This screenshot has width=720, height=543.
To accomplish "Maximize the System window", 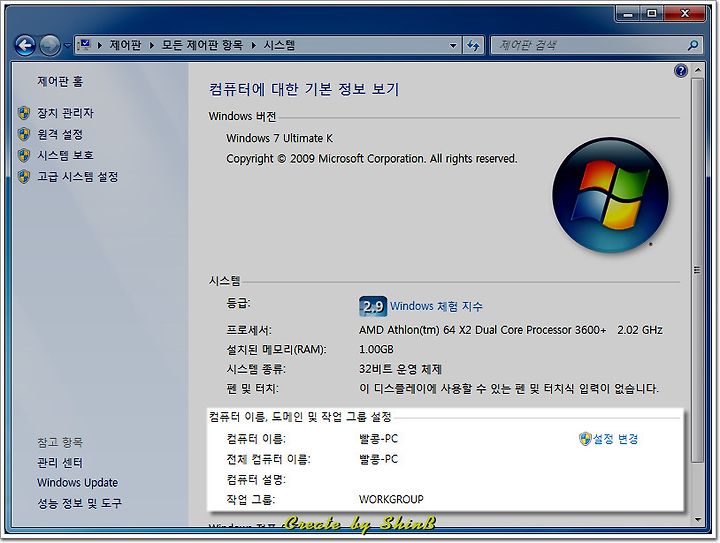I will pyautogui.click(x=652, y=14).
